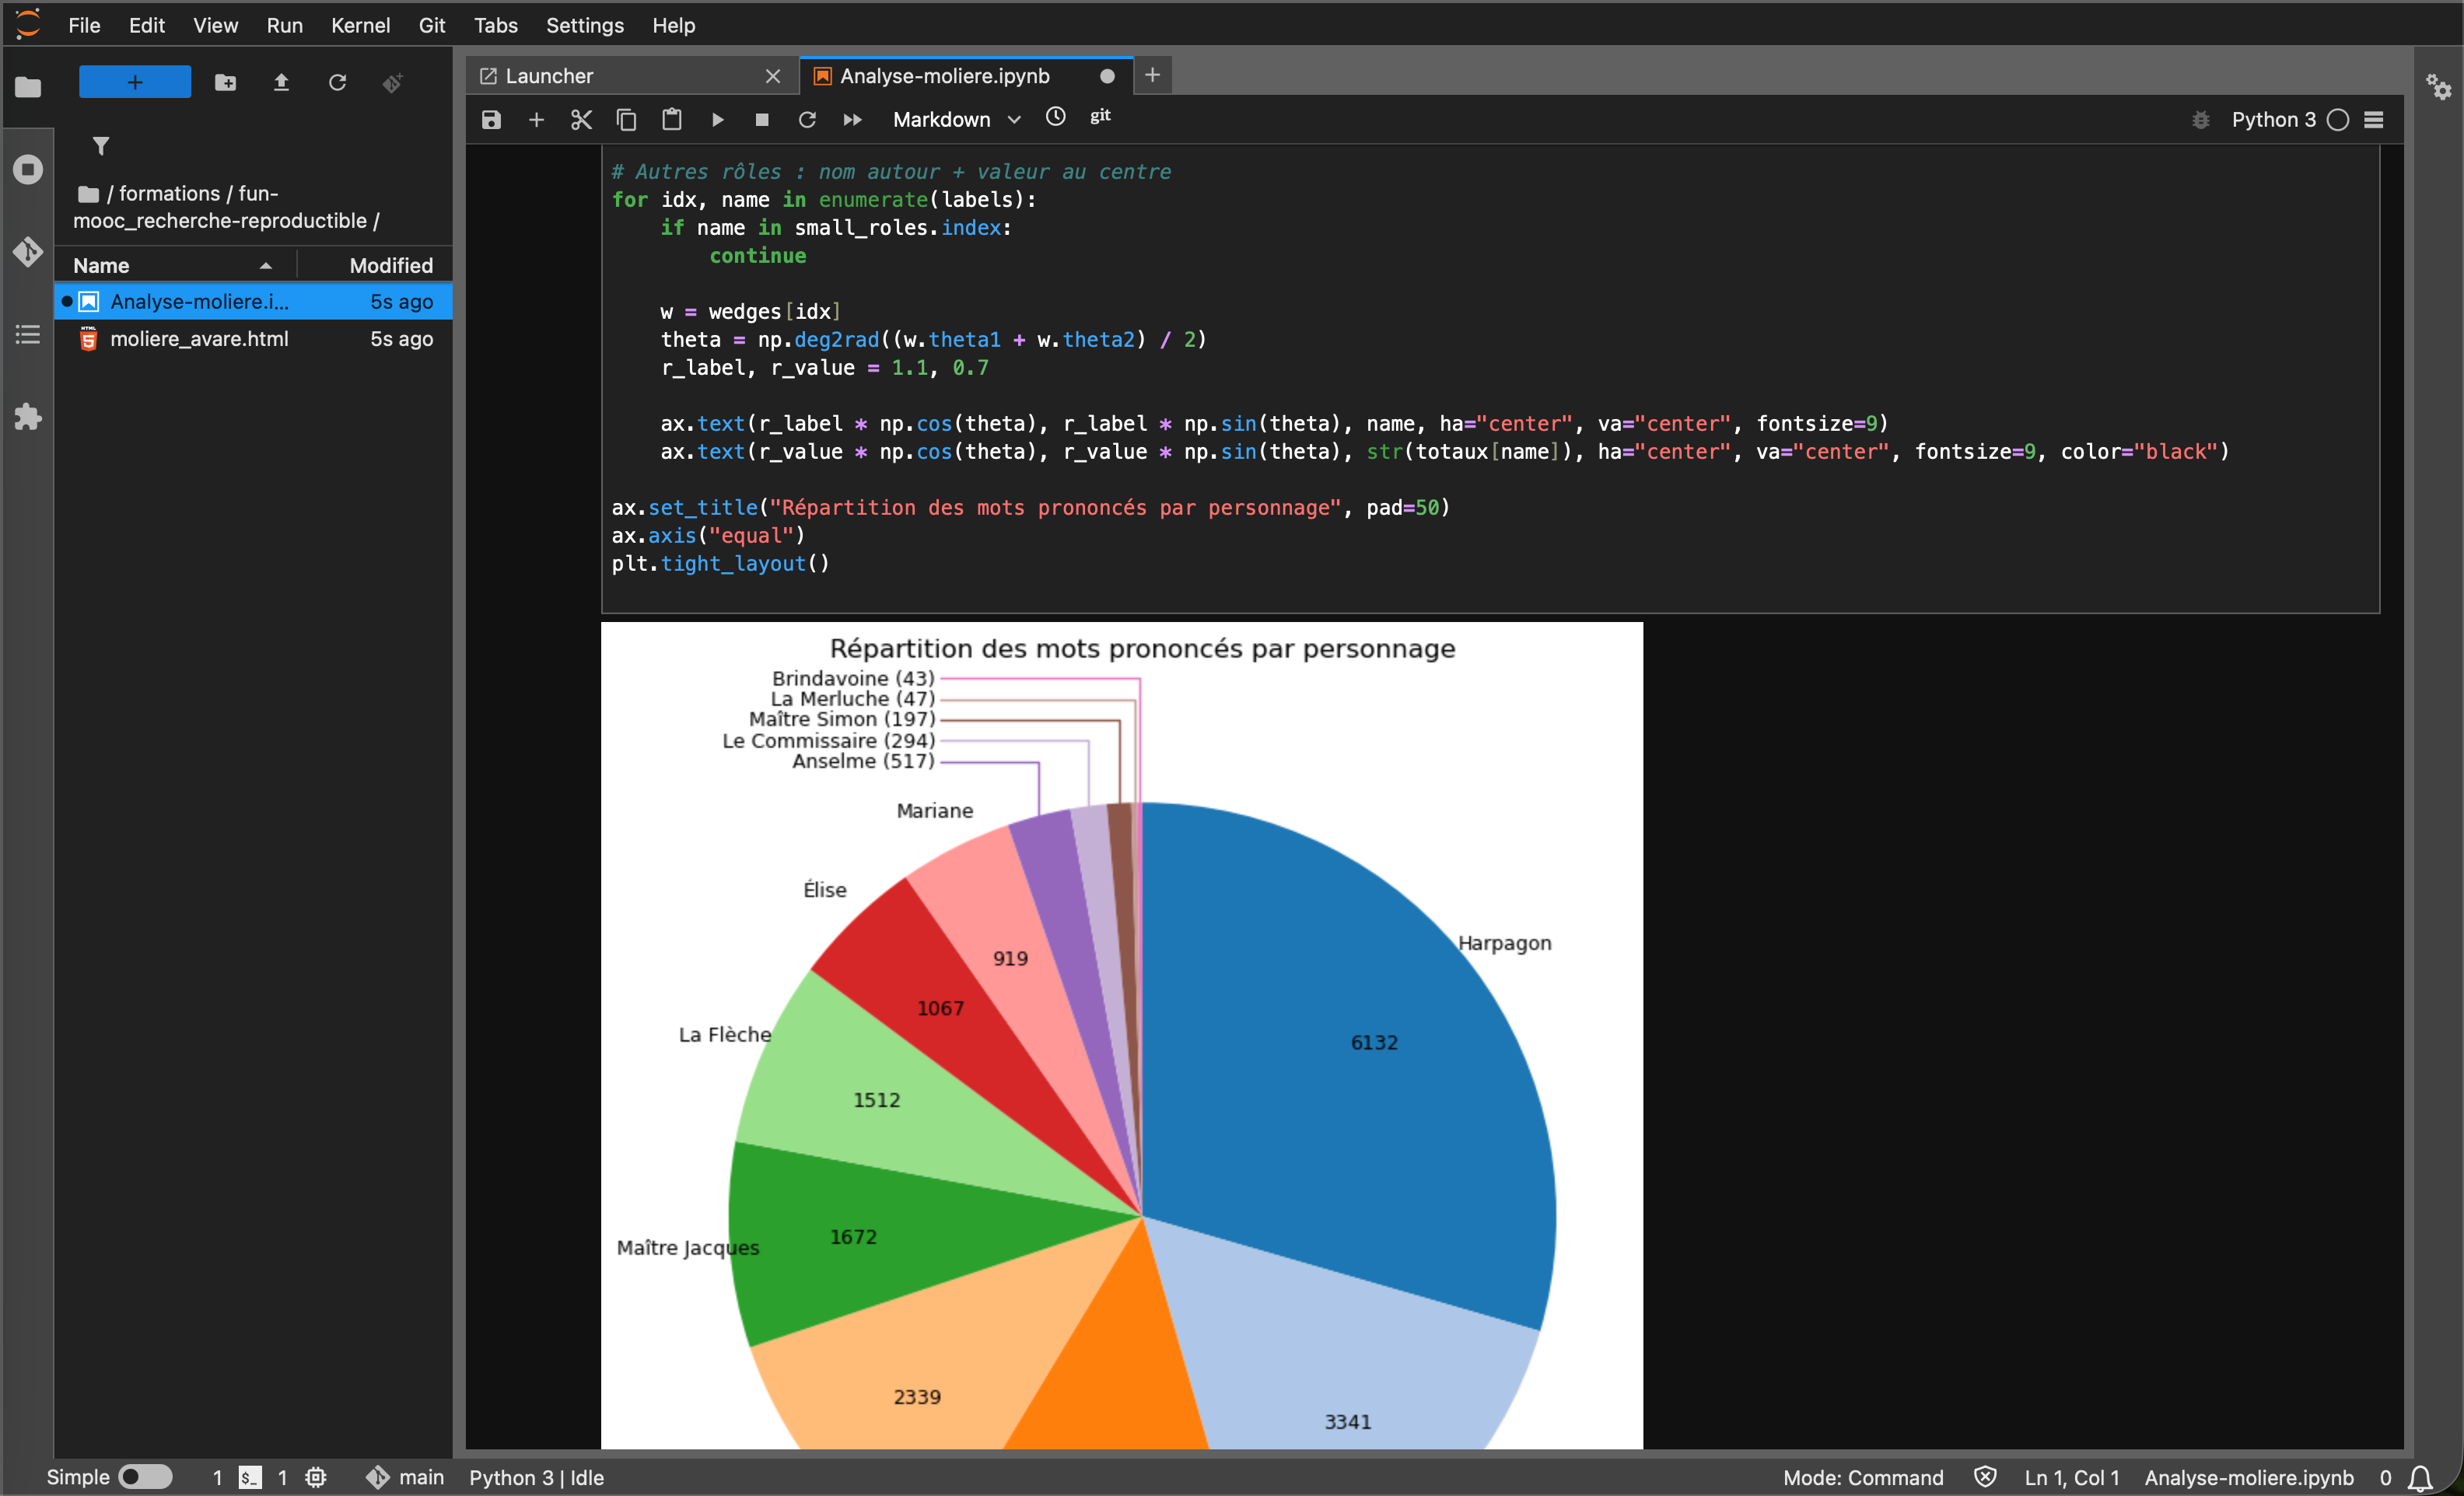The image size is (2464, 1496).
Task: Open the Kernel menu
Action: 360,25
